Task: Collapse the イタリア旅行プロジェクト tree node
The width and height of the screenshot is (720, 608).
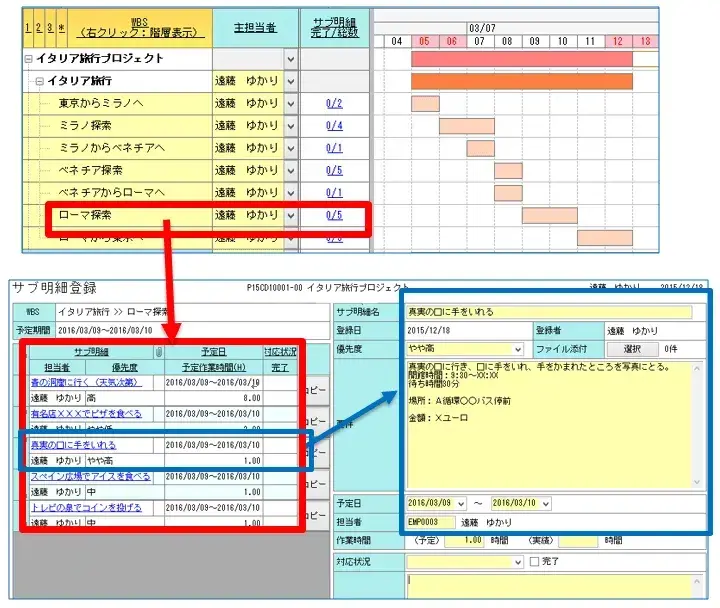Action: pyautogui.click(x=28, y=59)
